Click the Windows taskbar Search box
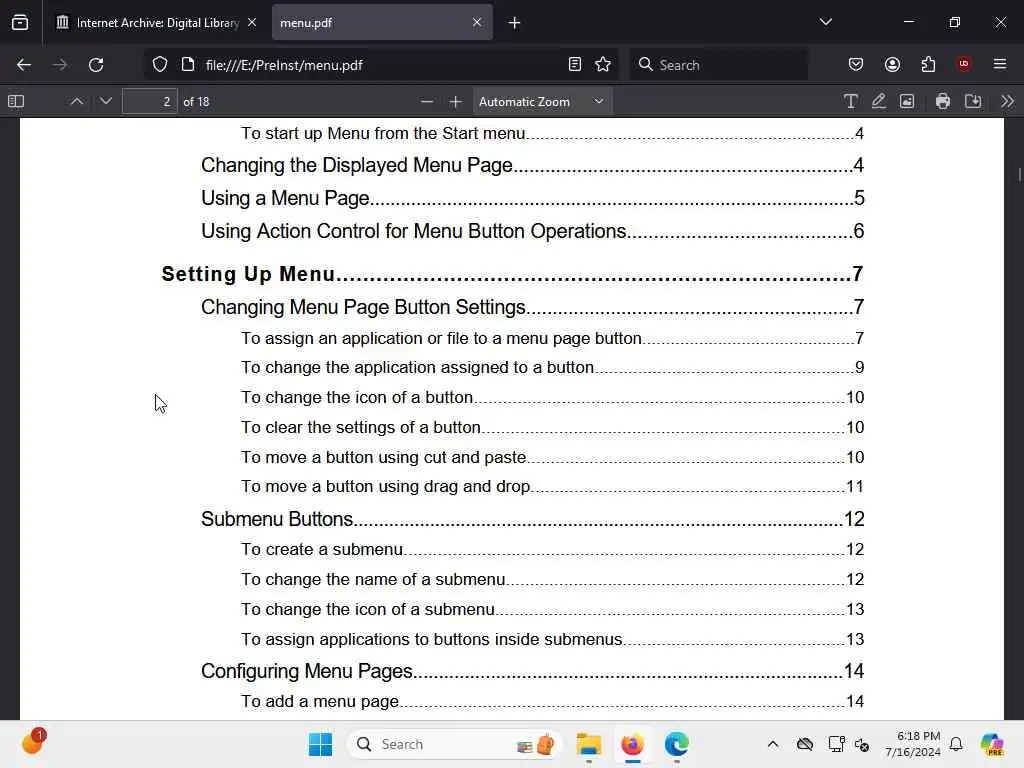 click(x=455, y=744)
